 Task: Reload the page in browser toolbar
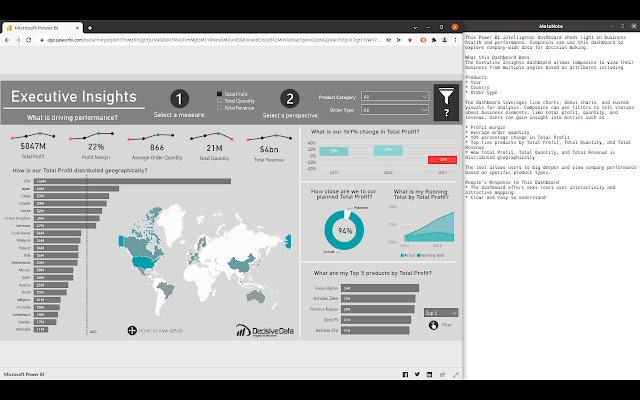pyautogui.click(x=29, y=40)
